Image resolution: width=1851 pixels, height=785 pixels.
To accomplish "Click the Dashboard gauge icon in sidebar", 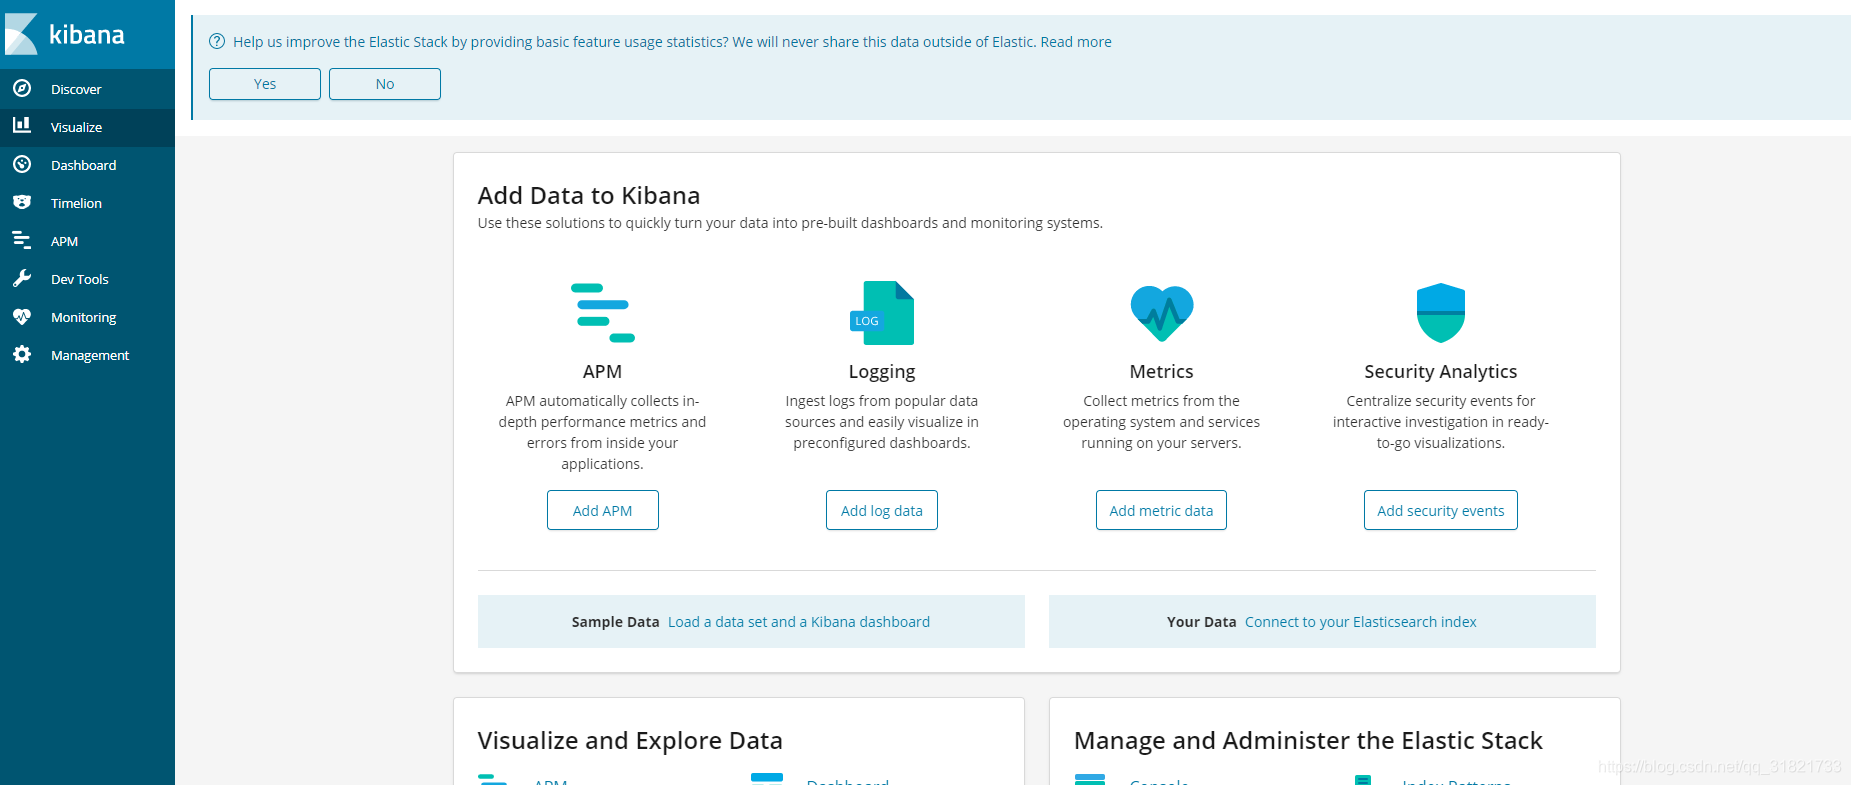I will (22, 164).
